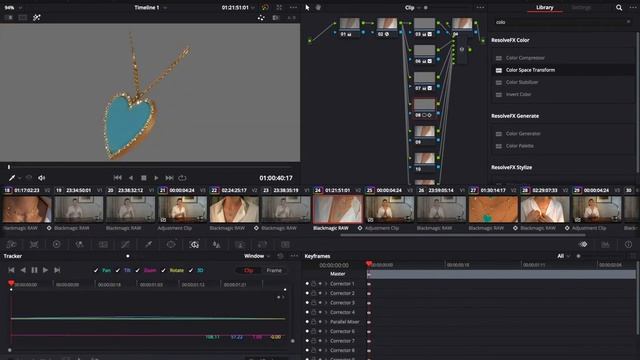Open the Sizing palette

pyautogui.click(x=262, y=244)
